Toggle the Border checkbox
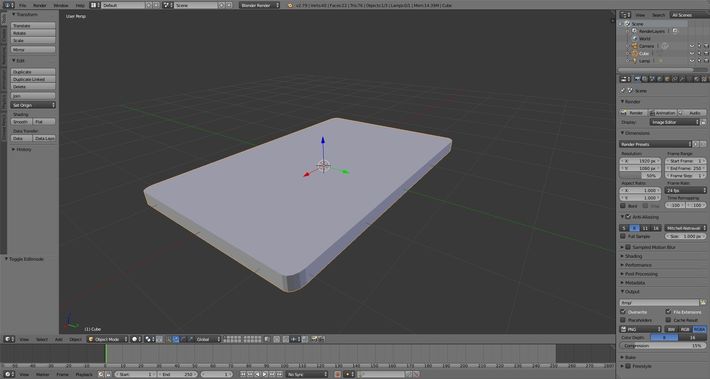Image resolution: width=710 pixels, height=379 pixels. pyautogui.click(x=623, y=206)
